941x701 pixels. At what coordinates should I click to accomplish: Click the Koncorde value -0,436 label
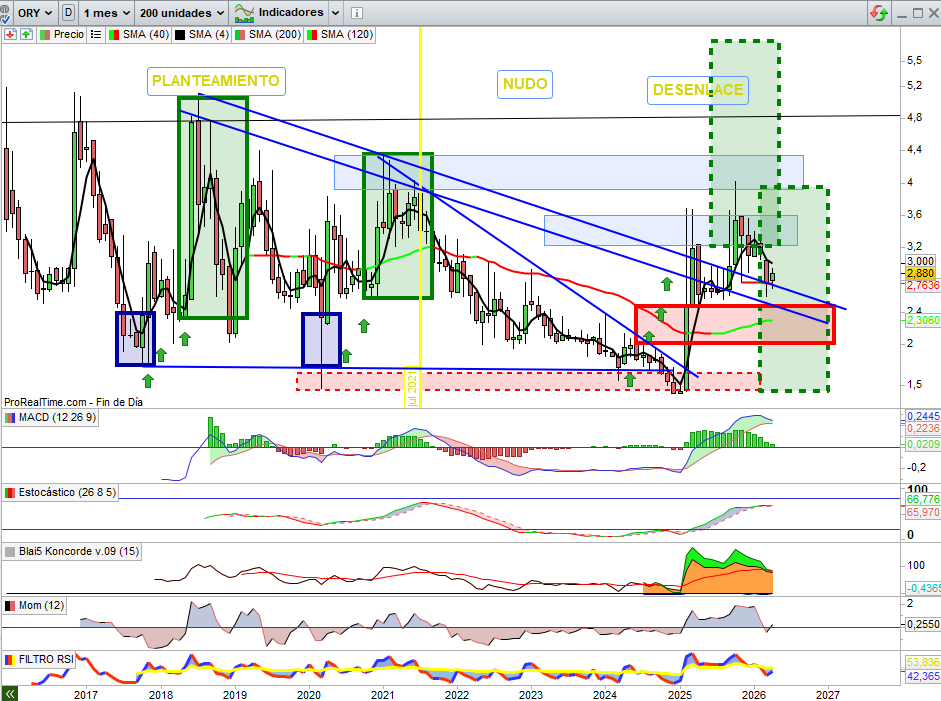[x=922, y=589]
